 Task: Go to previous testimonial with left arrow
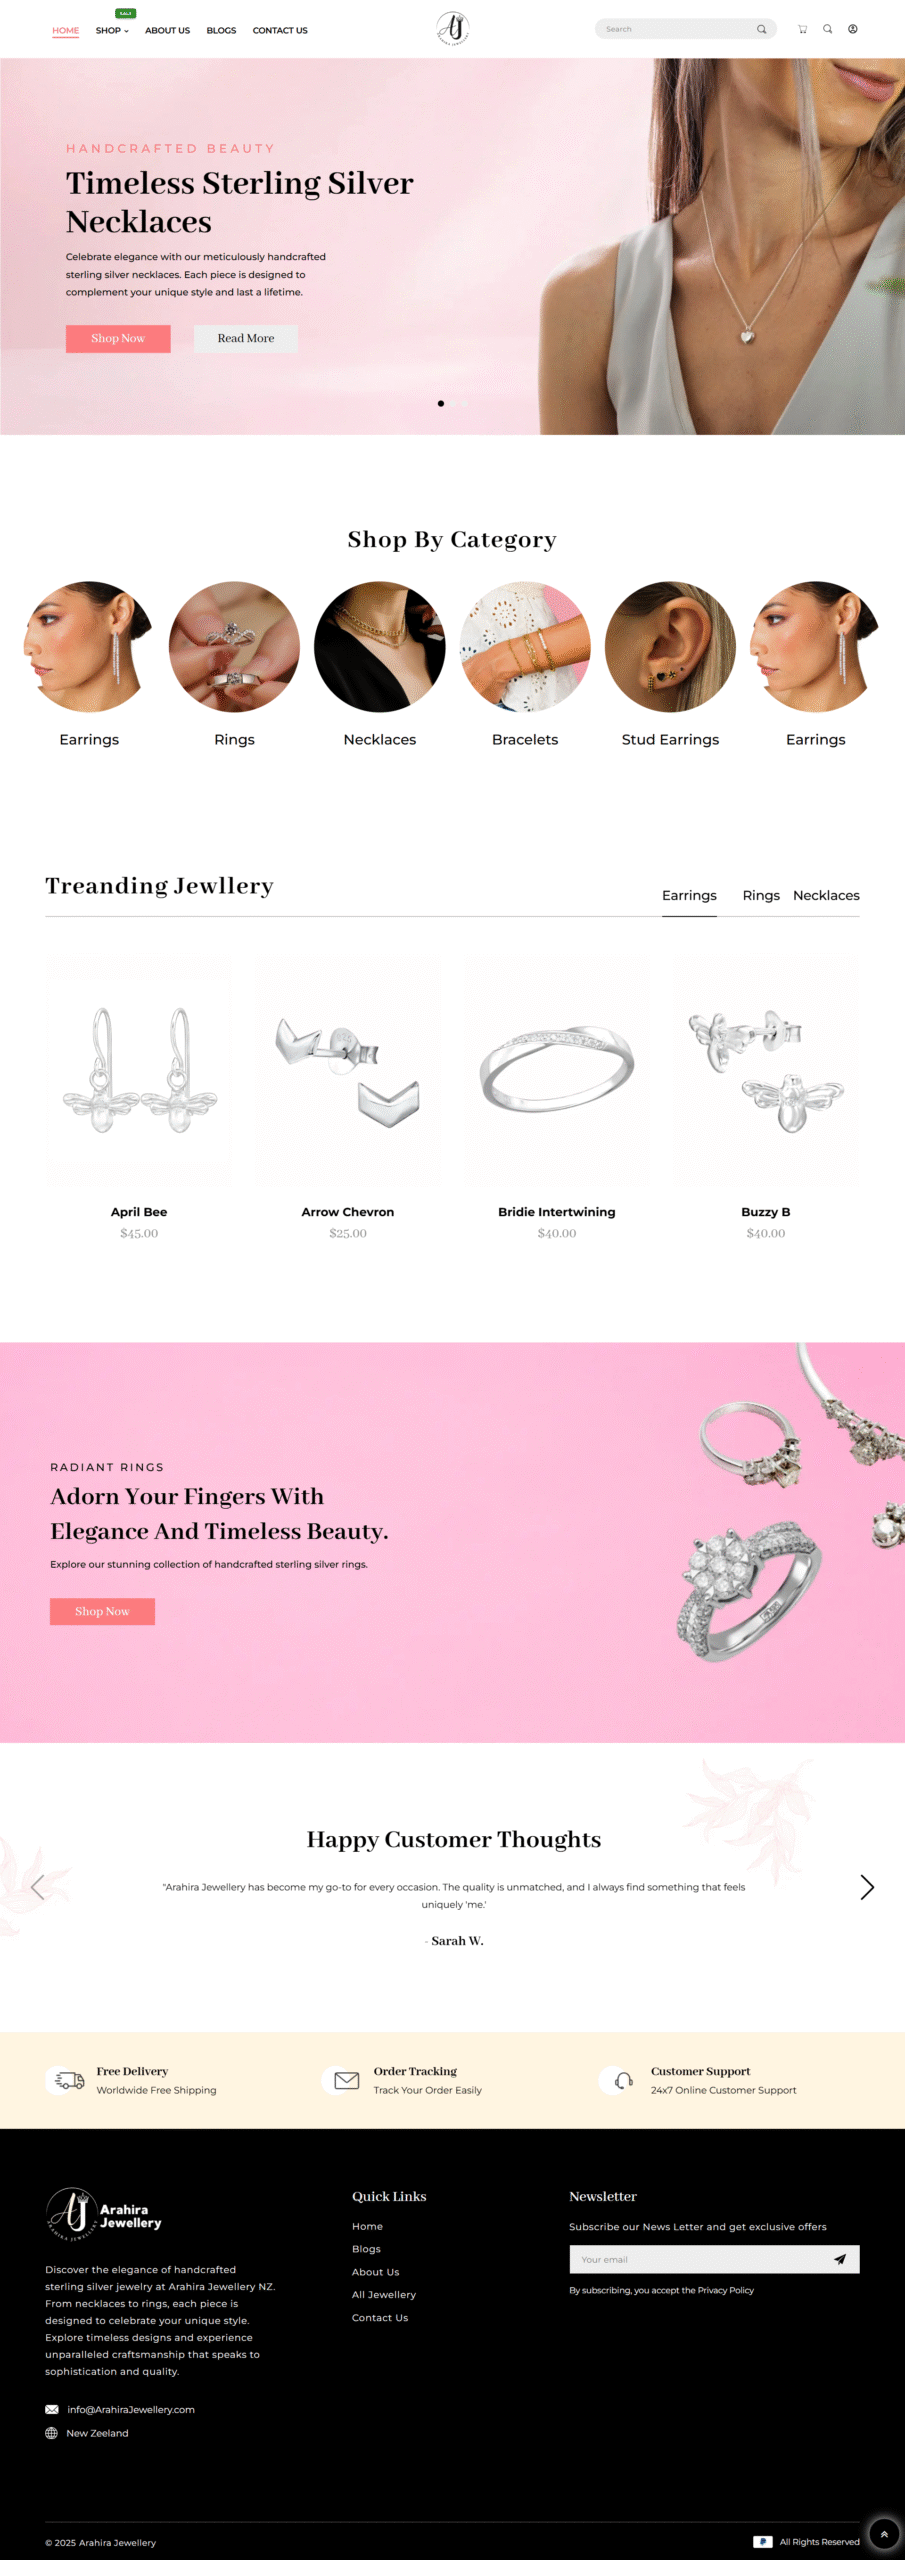(38, 1887)
